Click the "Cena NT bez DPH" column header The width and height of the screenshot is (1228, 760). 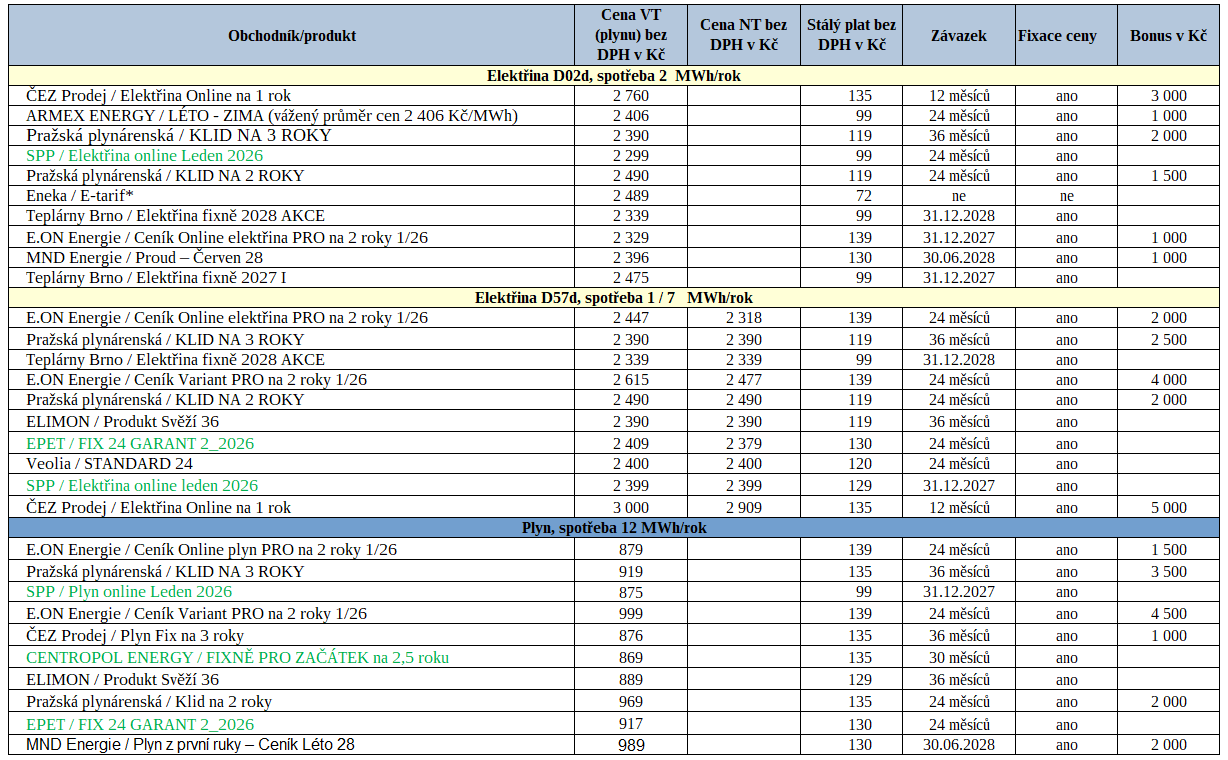(743, 35)
